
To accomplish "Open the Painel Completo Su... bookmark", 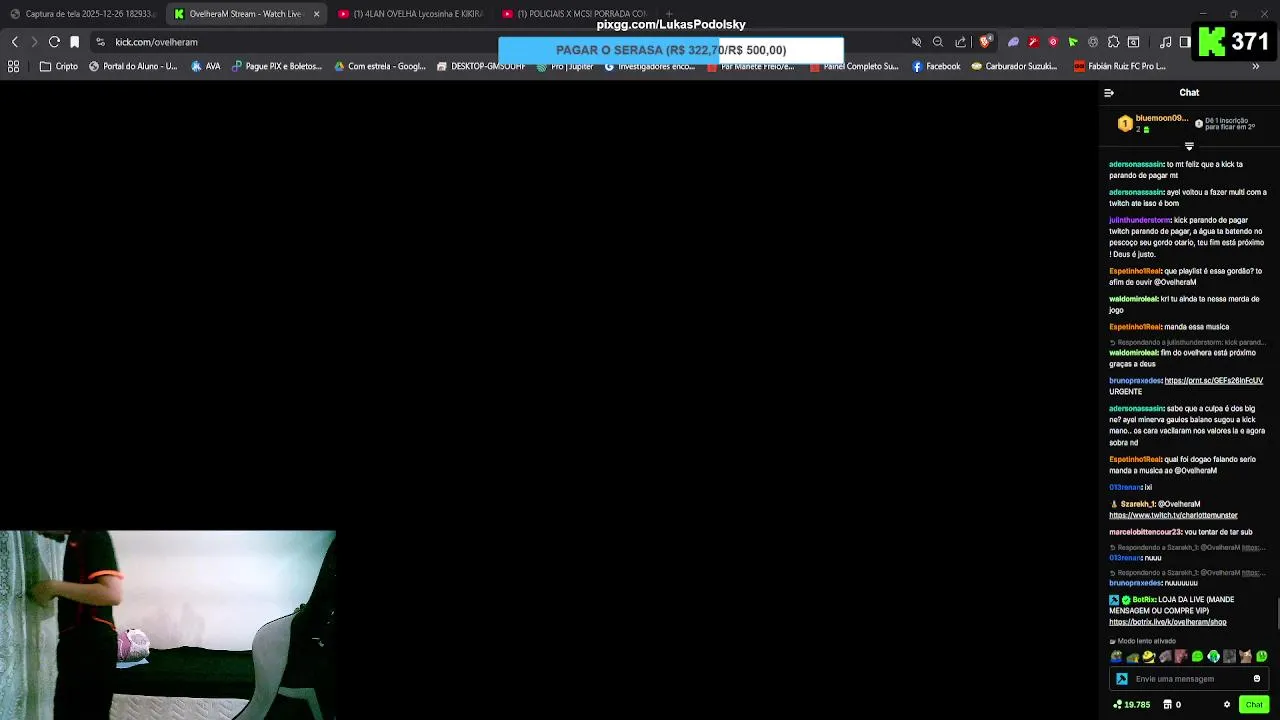I will point(854,66).
